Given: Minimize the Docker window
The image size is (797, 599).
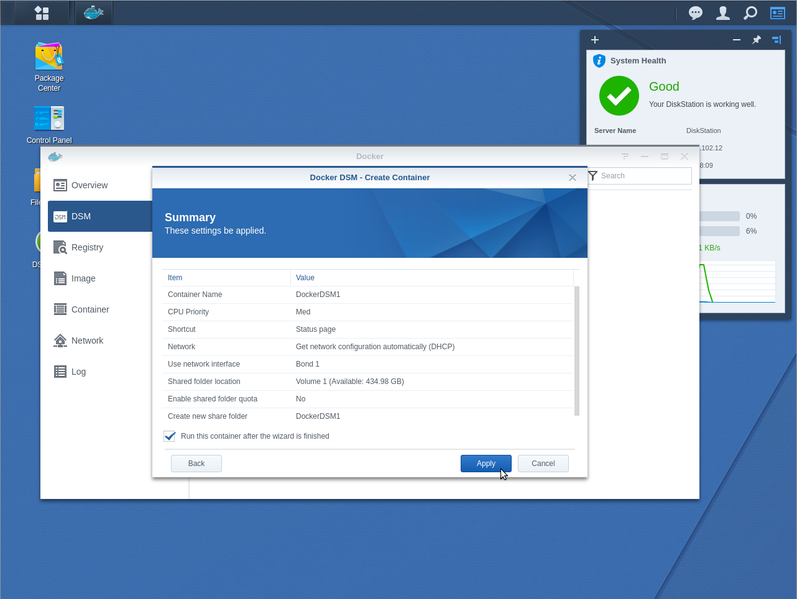Looking at the screenshot, I should 645,157.
